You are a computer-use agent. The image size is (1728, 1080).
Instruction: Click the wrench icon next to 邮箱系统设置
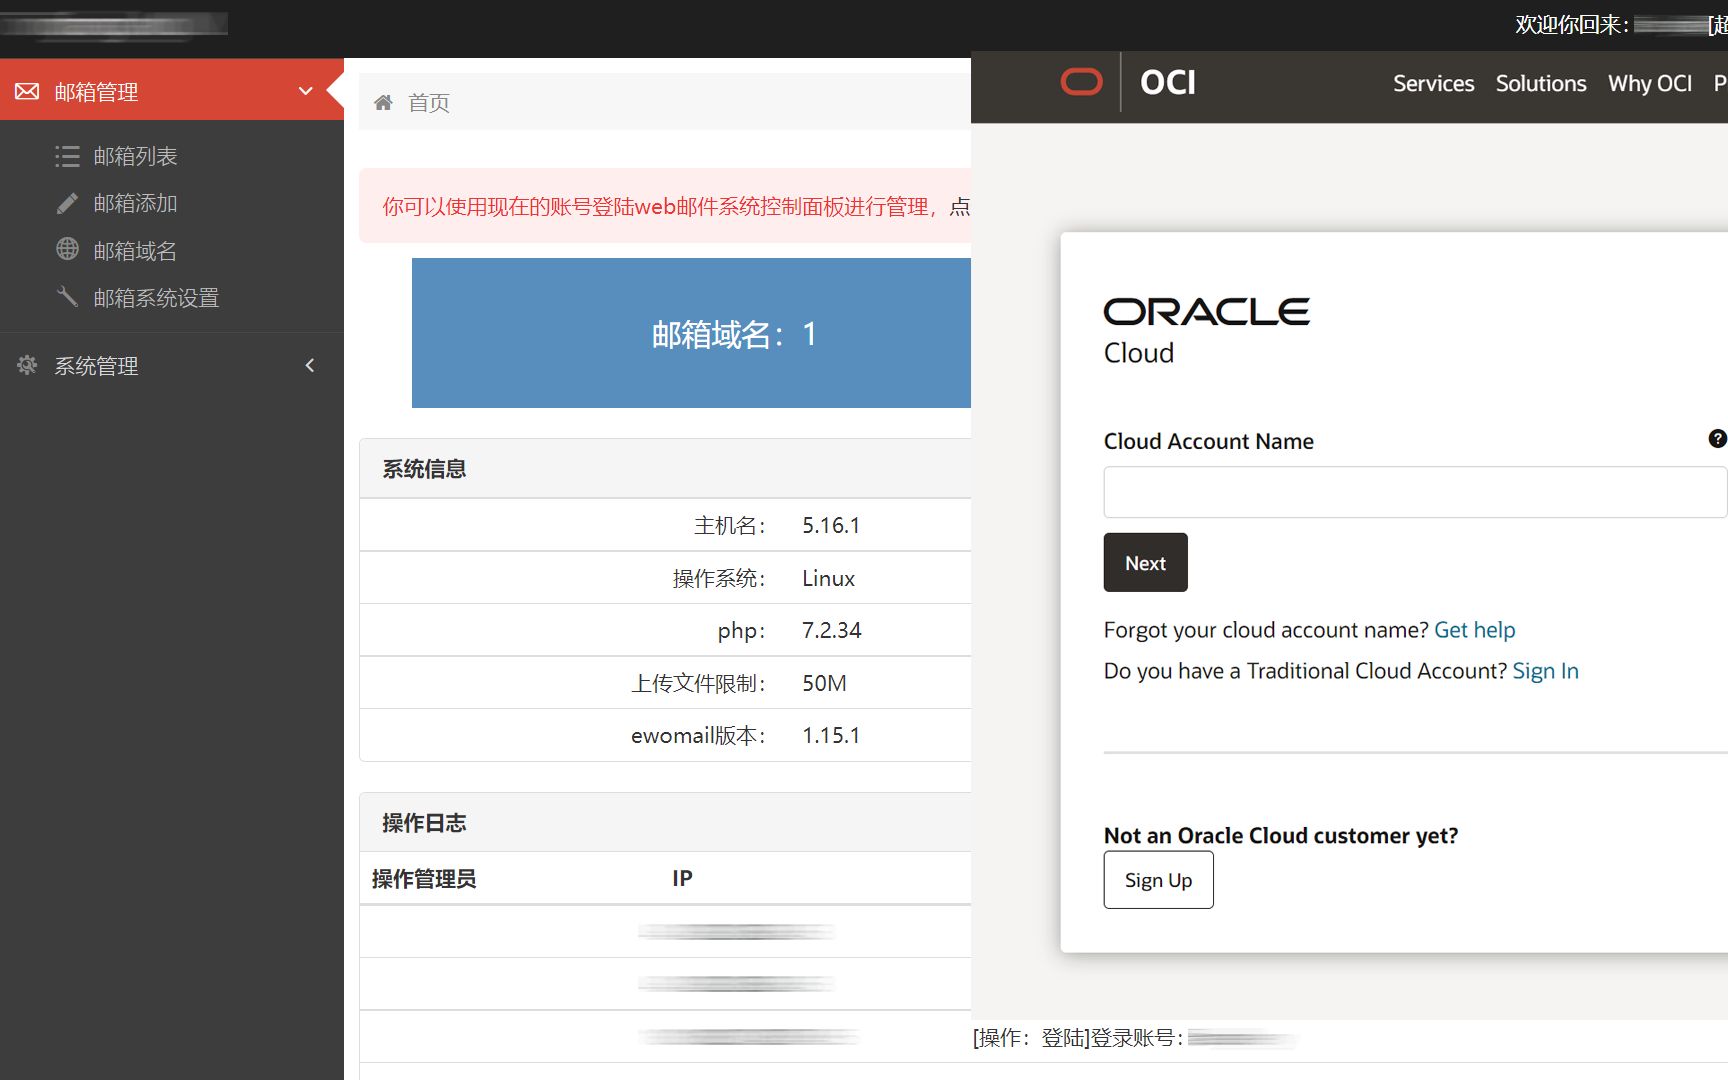(67, 296)
